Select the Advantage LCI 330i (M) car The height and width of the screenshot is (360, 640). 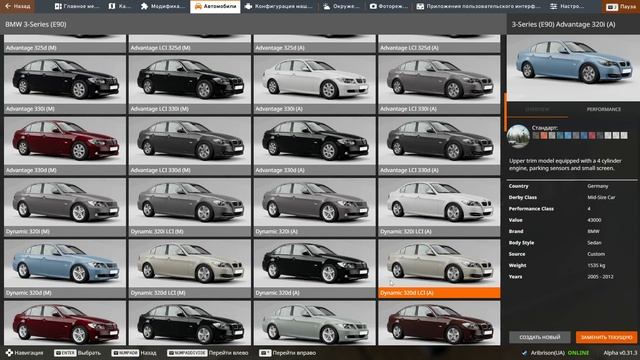click(x=190, y=84)
